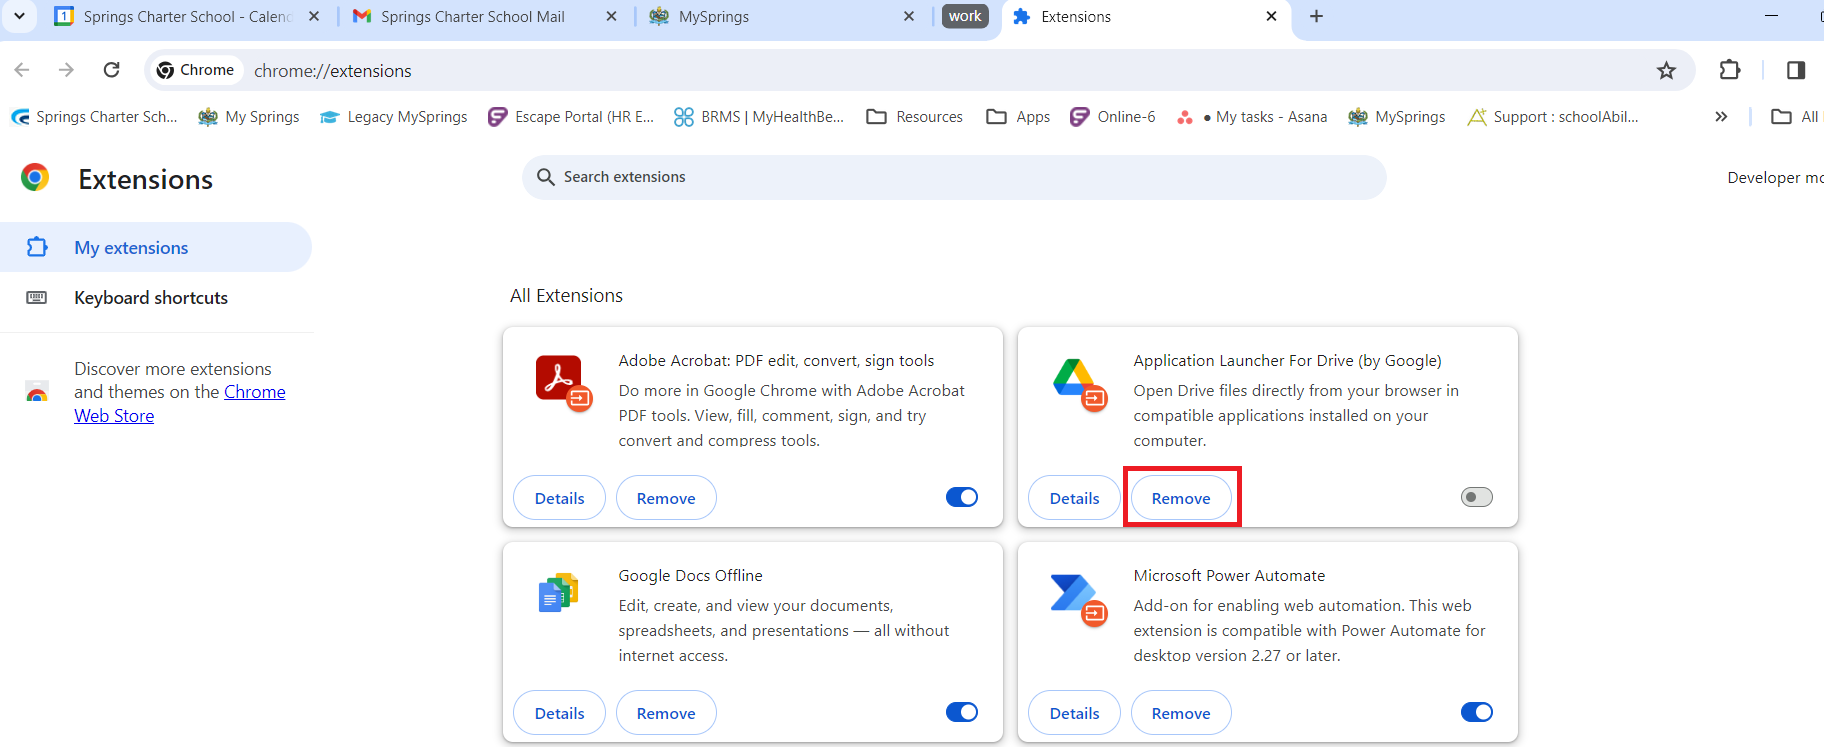This screenshot has width=1824, height=747.
Task: Expand the tab search dropdown arrow
Action: pyautogui.click(x=19, y=16)
